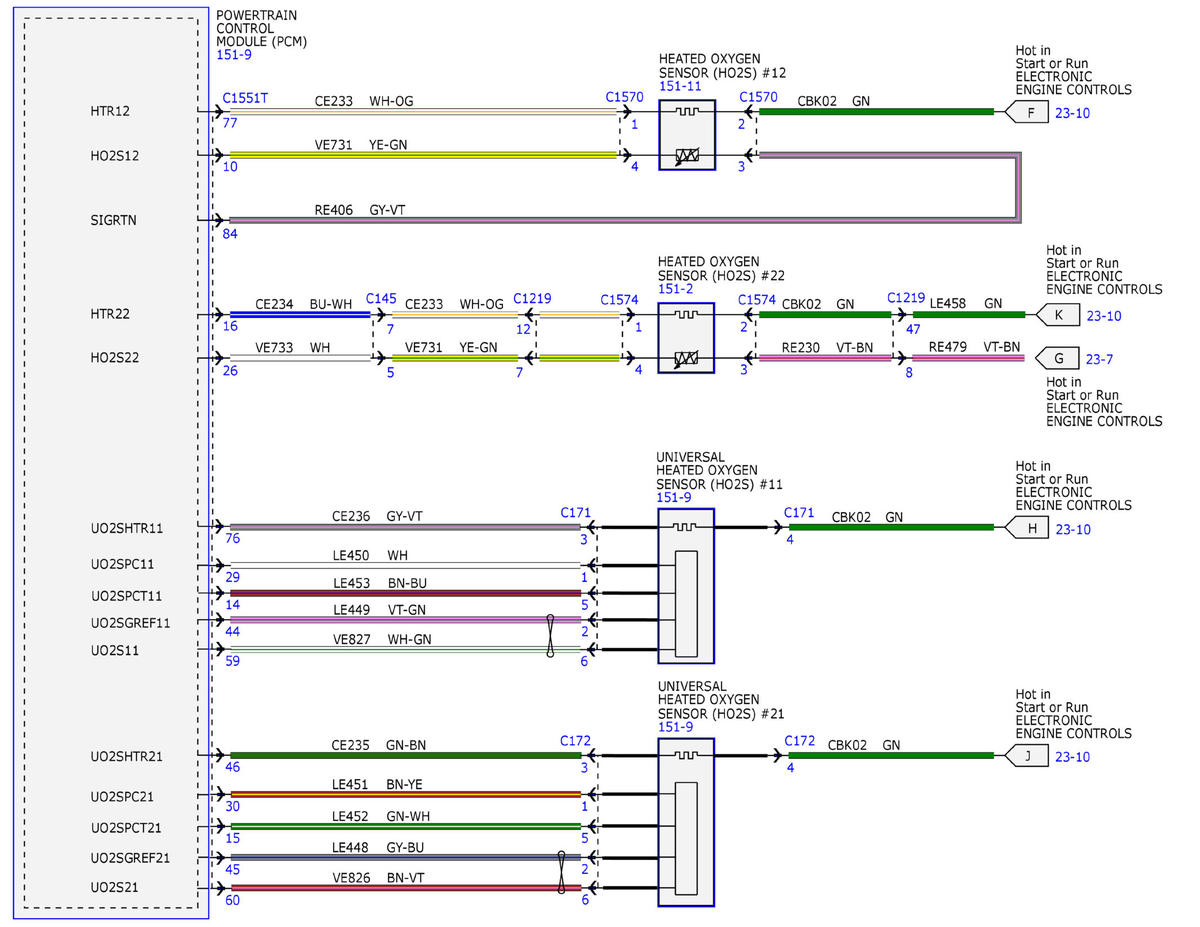This screenshot has height=927, width=1200.
Task: Select the CE235 GN-BN wire label
Action: [x=380, y=745]
